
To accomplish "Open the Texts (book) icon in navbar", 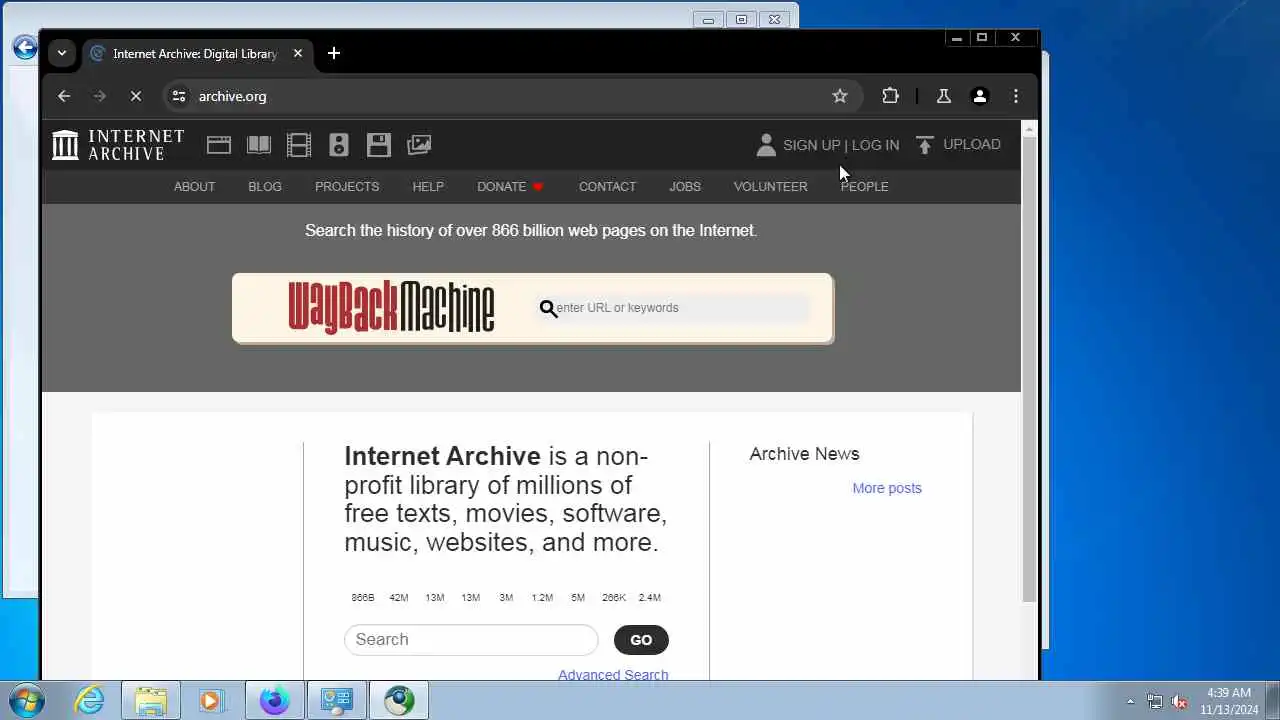I will tap(259, 145).
